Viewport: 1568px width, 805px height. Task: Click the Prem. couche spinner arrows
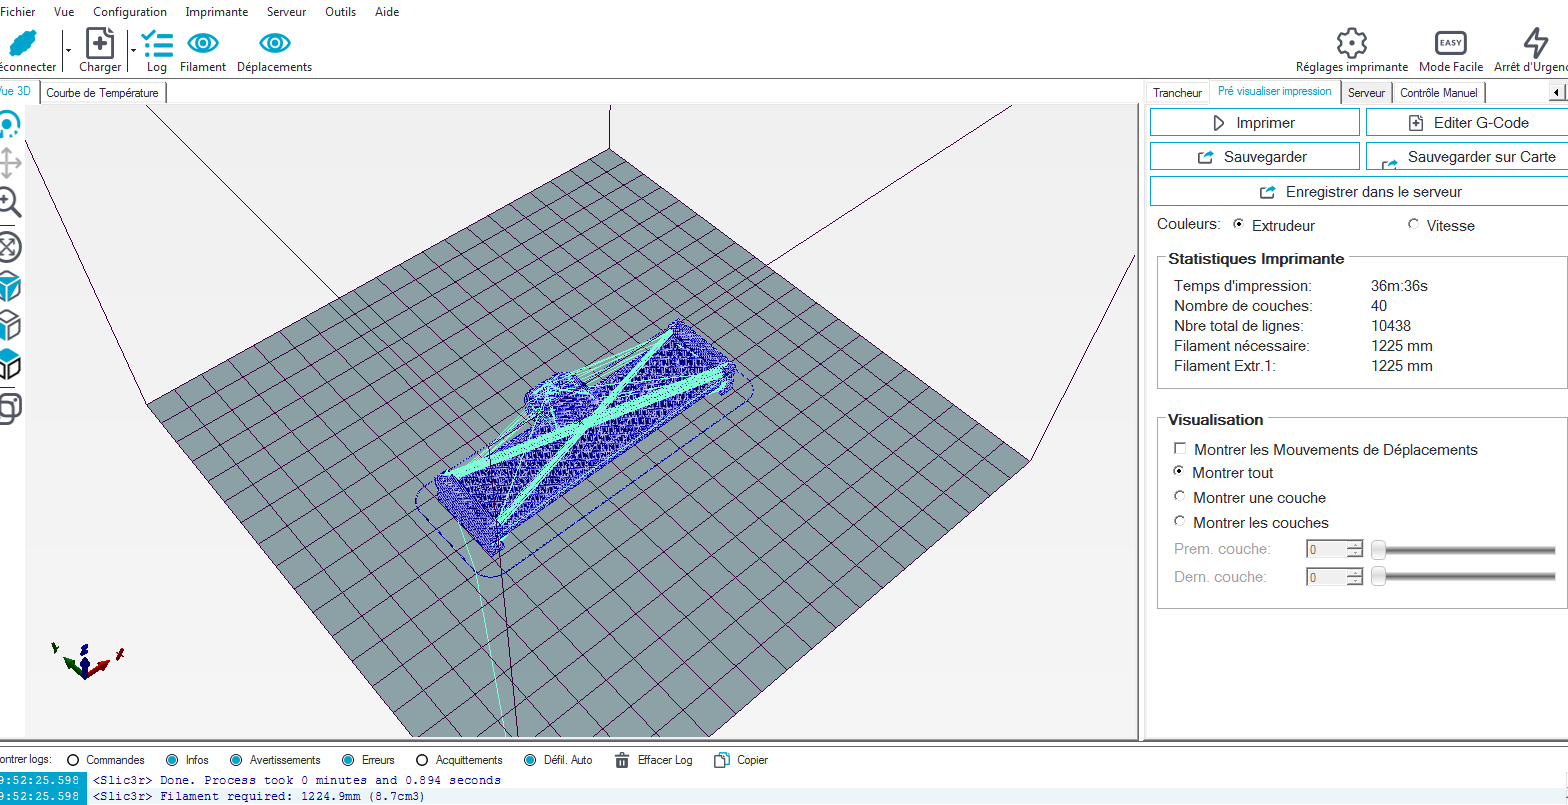[1355, 549]
